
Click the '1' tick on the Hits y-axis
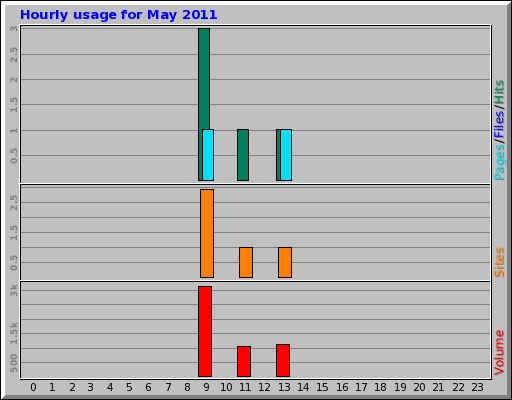click(x=14, y=130)
